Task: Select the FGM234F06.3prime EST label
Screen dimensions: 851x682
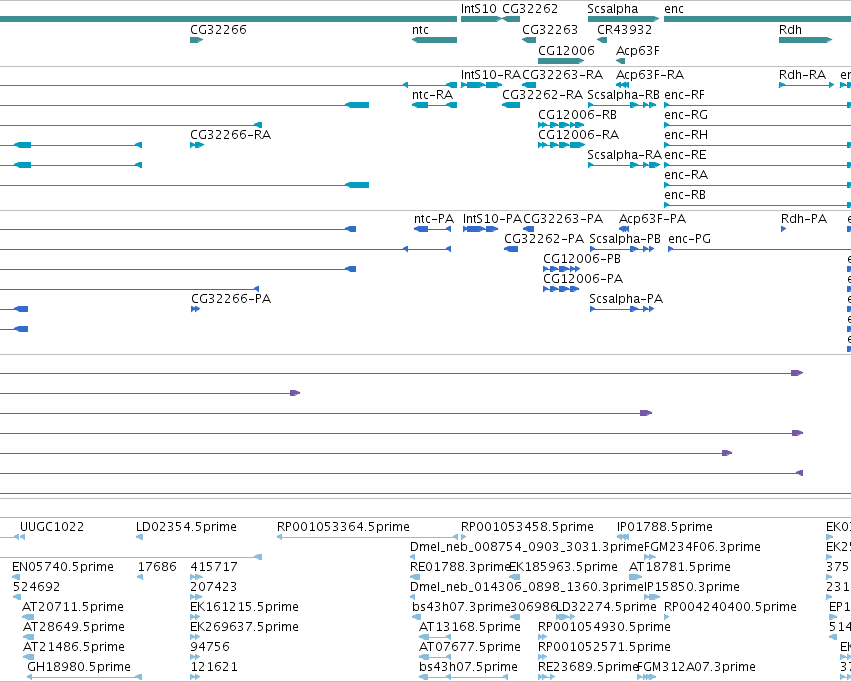Action: pos(702,547)
